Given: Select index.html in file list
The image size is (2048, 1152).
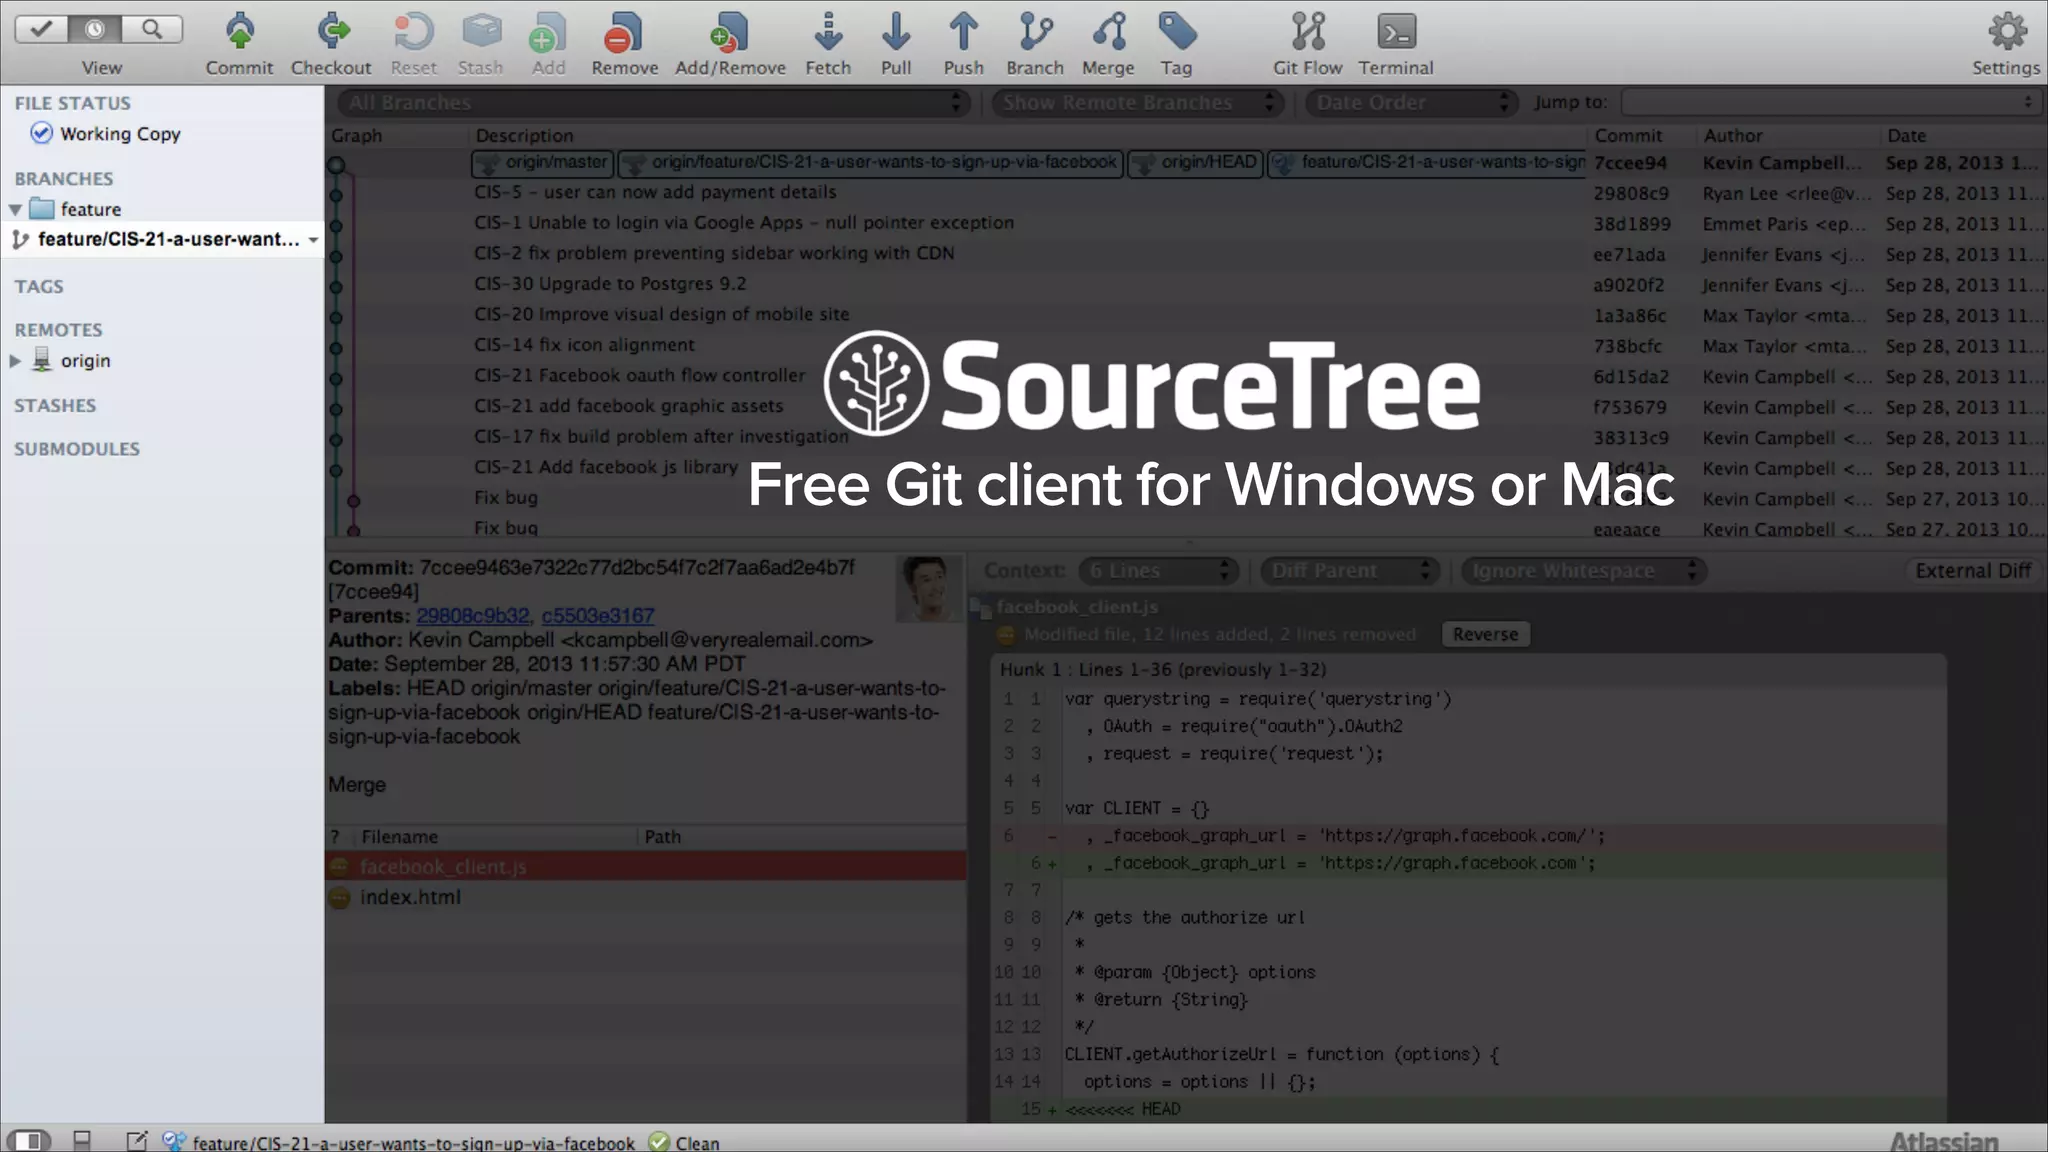Looking at the screenshot, I should tap(645, 898).
